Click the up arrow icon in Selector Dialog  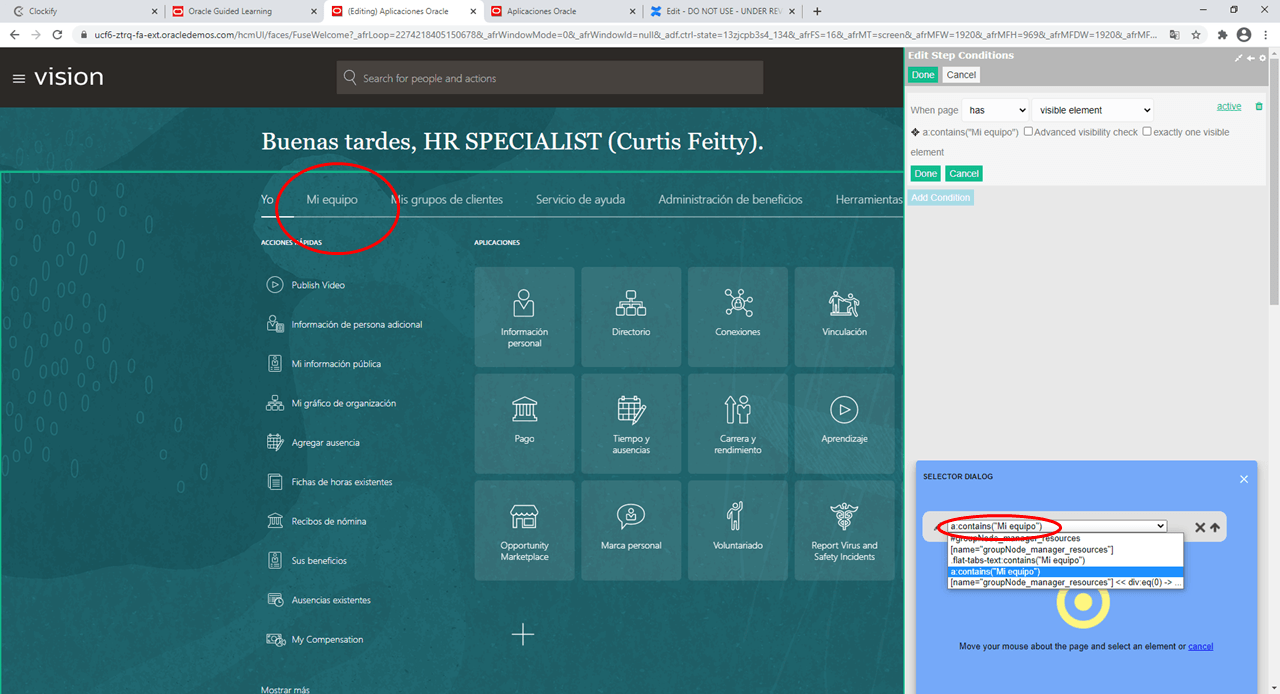[1214, 527]
